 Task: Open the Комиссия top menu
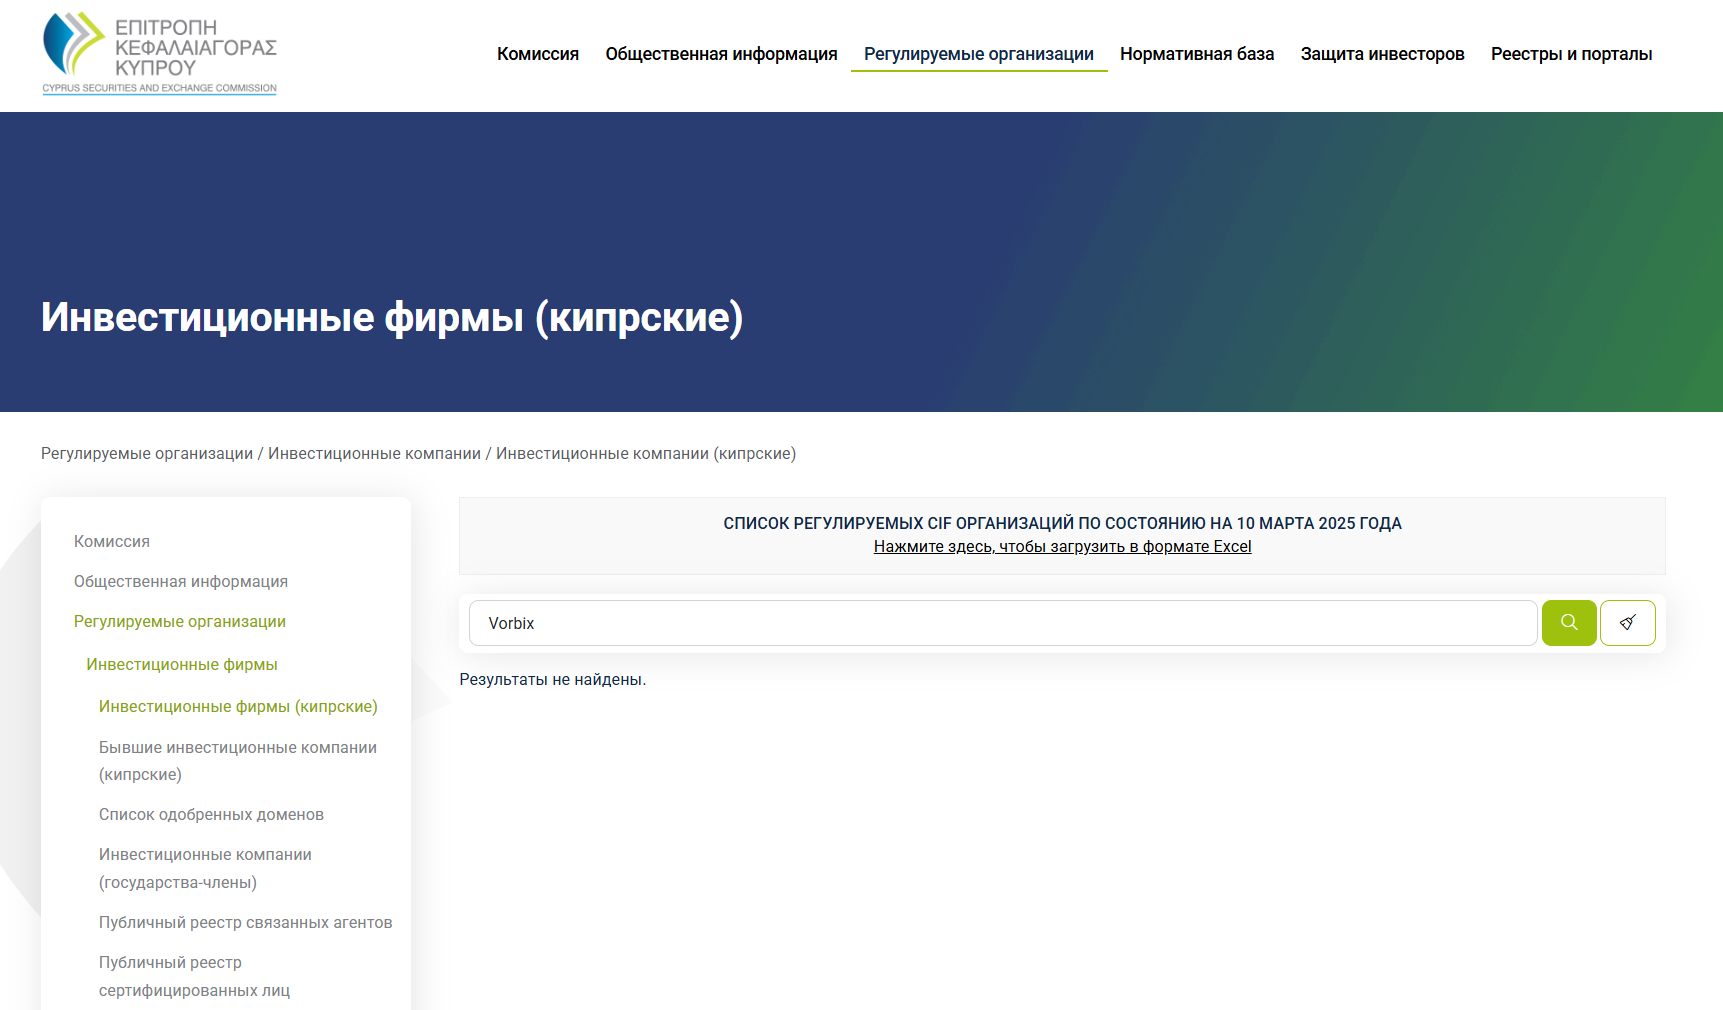[538, 54]
